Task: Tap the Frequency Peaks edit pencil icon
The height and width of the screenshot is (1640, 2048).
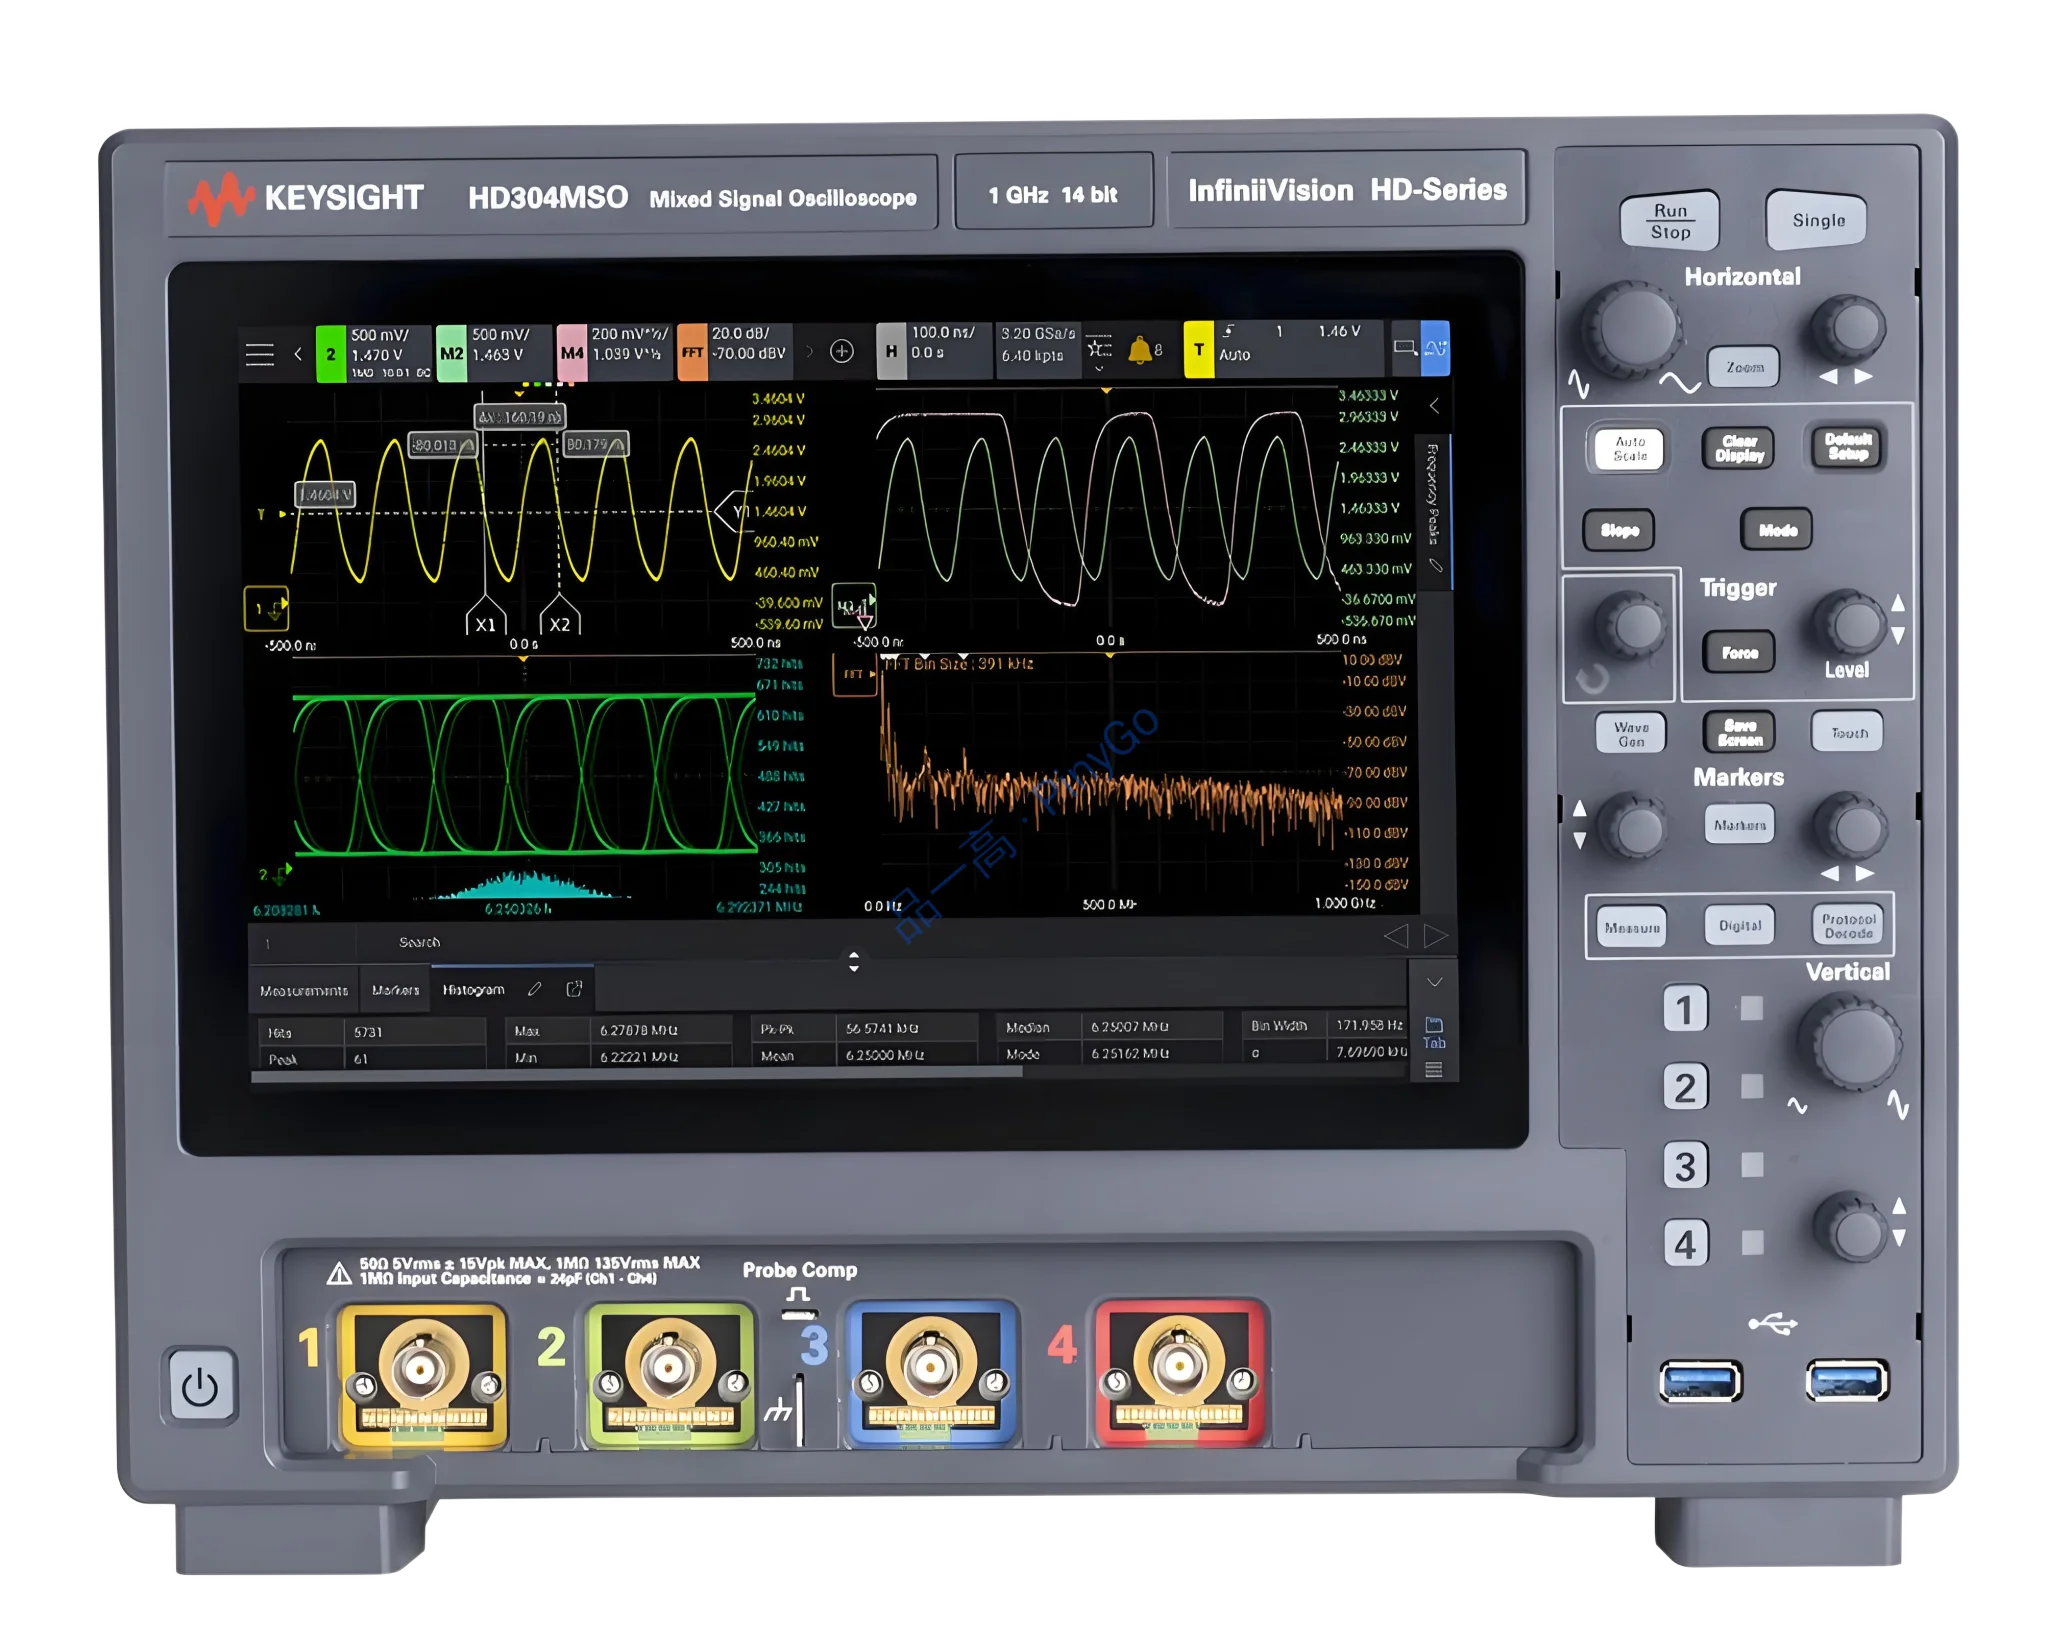Action: (1436, 566)
